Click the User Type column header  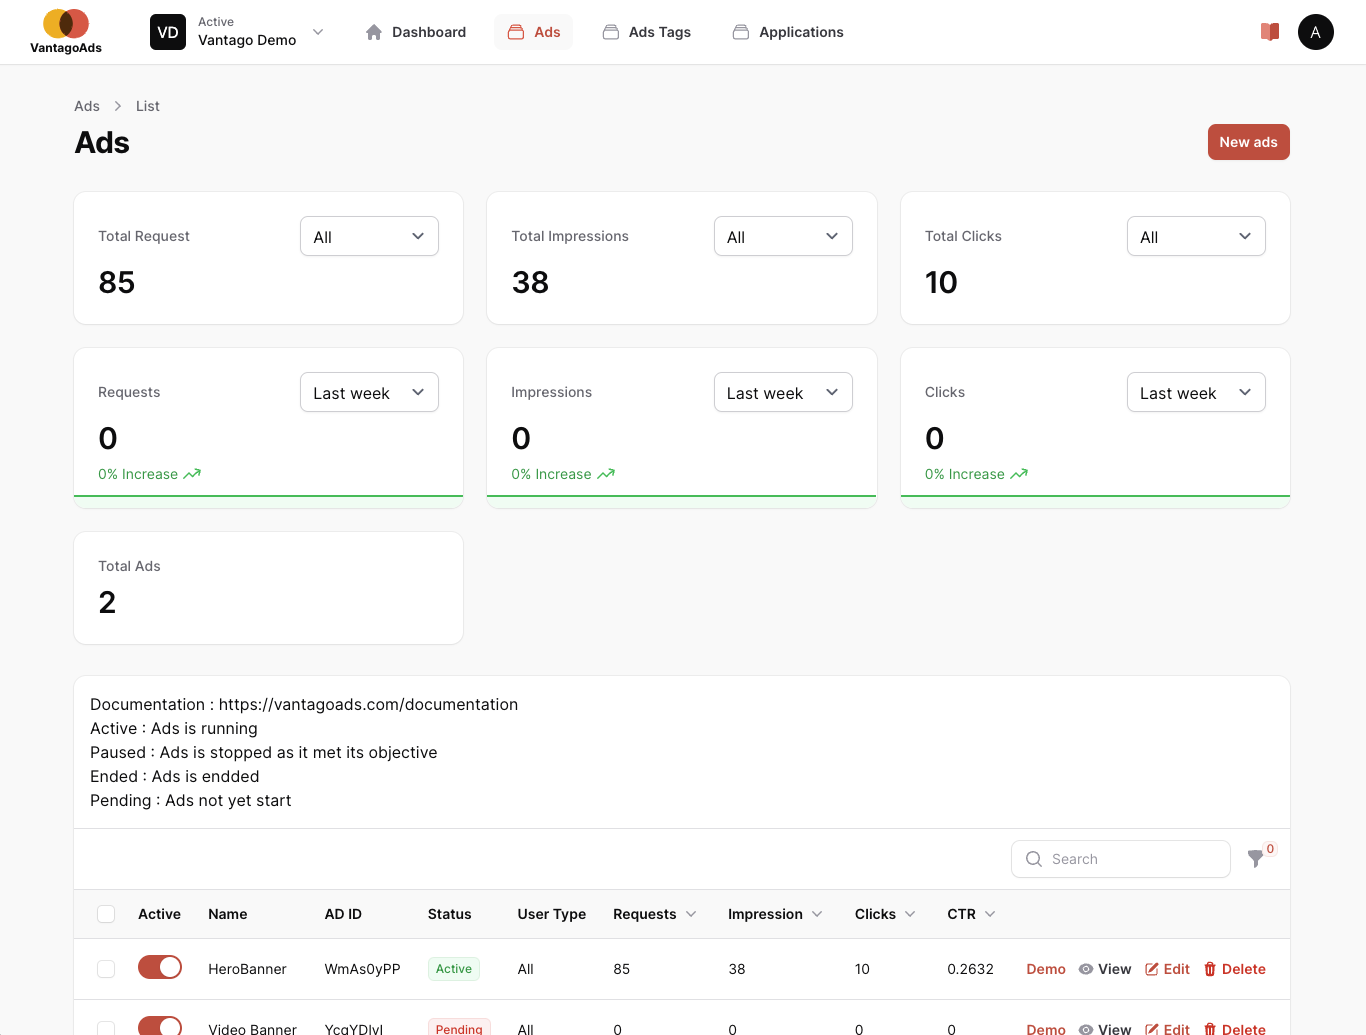552,914
